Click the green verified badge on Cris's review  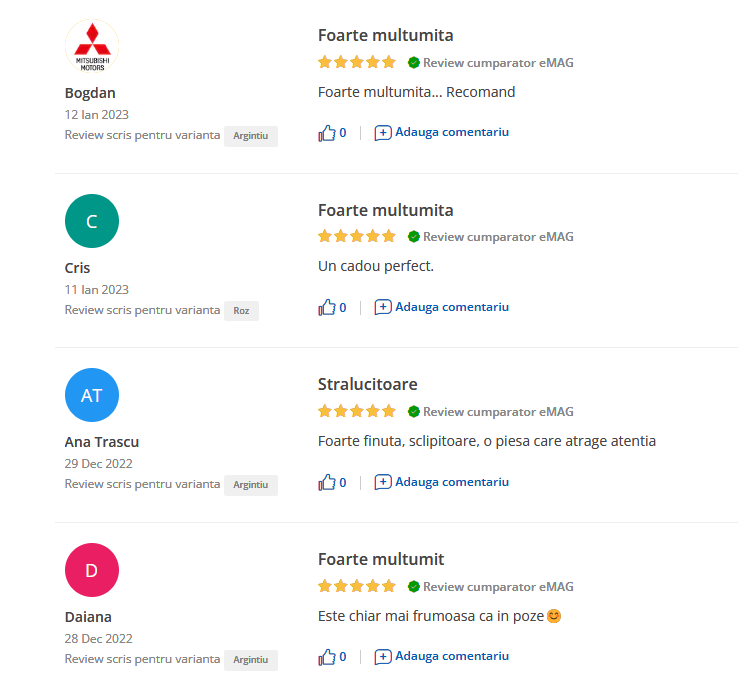click(413, 237)
